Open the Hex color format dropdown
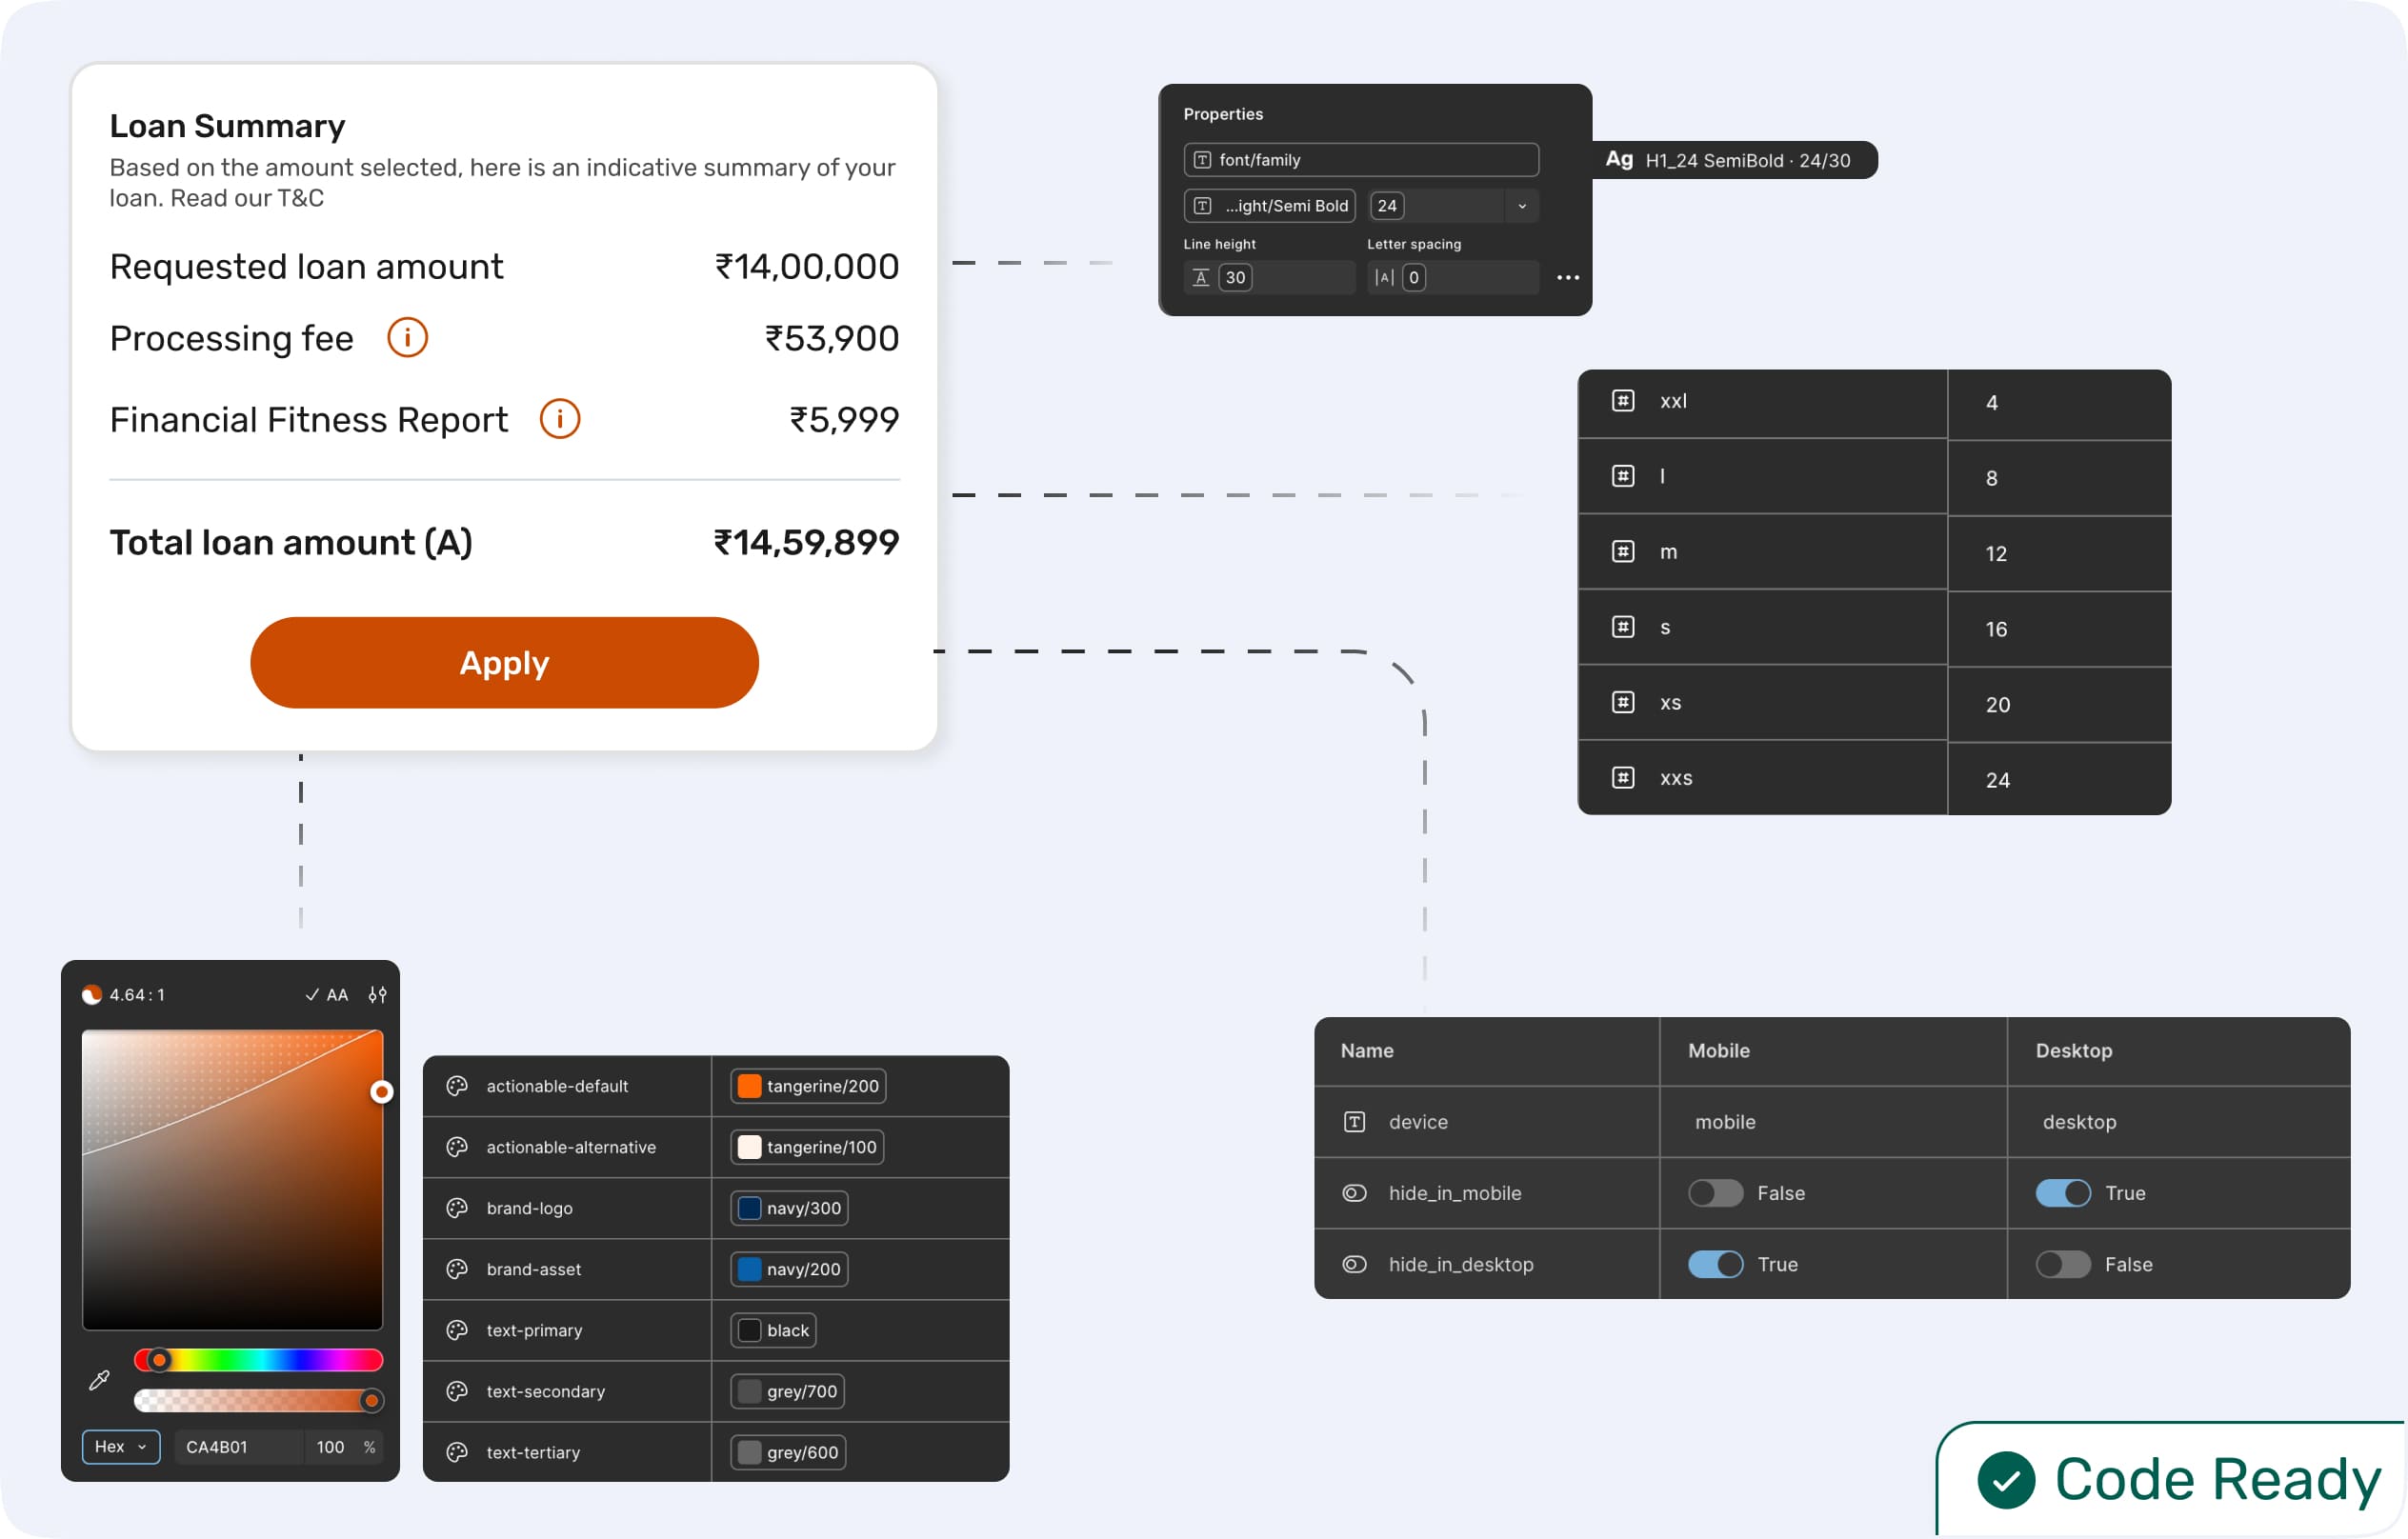 click(x=120, y=1447)
